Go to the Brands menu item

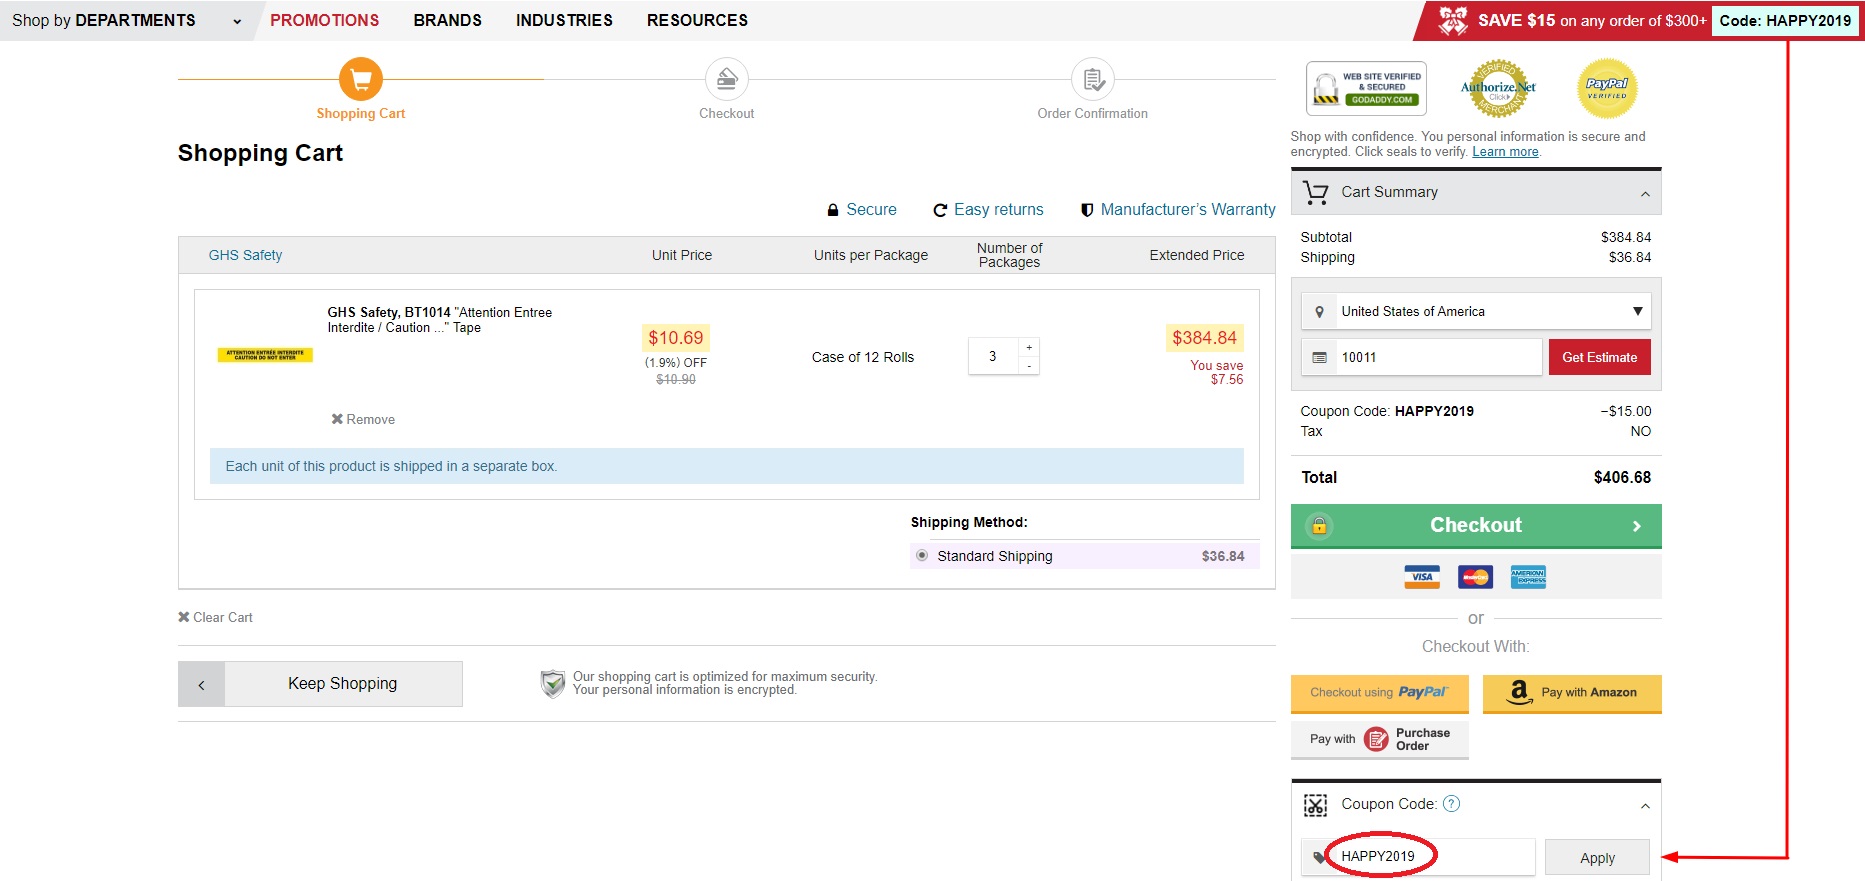(x=447, y=20)
